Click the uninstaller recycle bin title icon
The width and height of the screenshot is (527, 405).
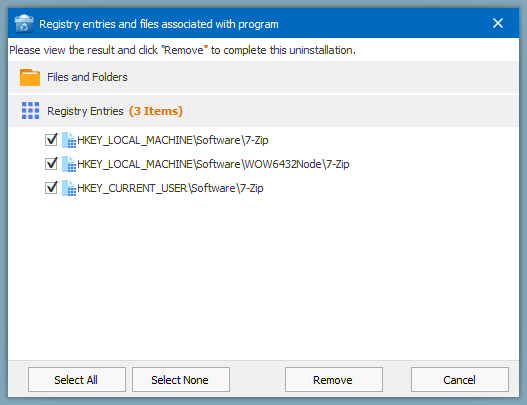(x=24, y=24)
